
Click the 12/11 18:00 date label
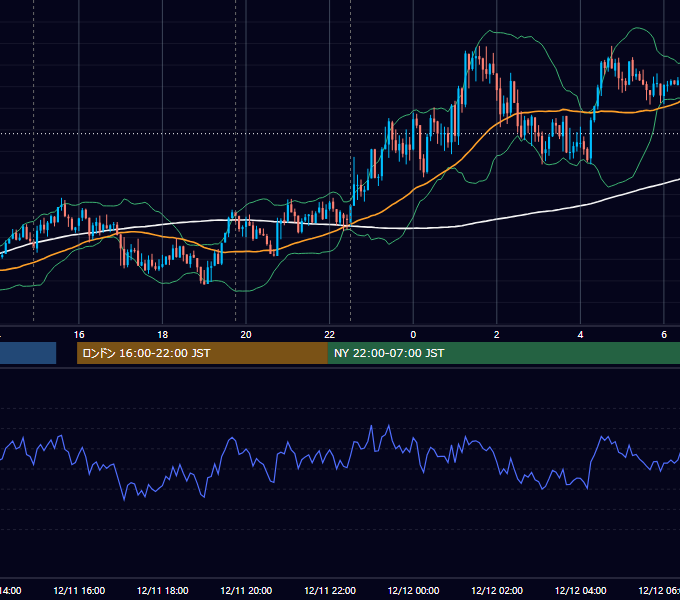[163, 590]
